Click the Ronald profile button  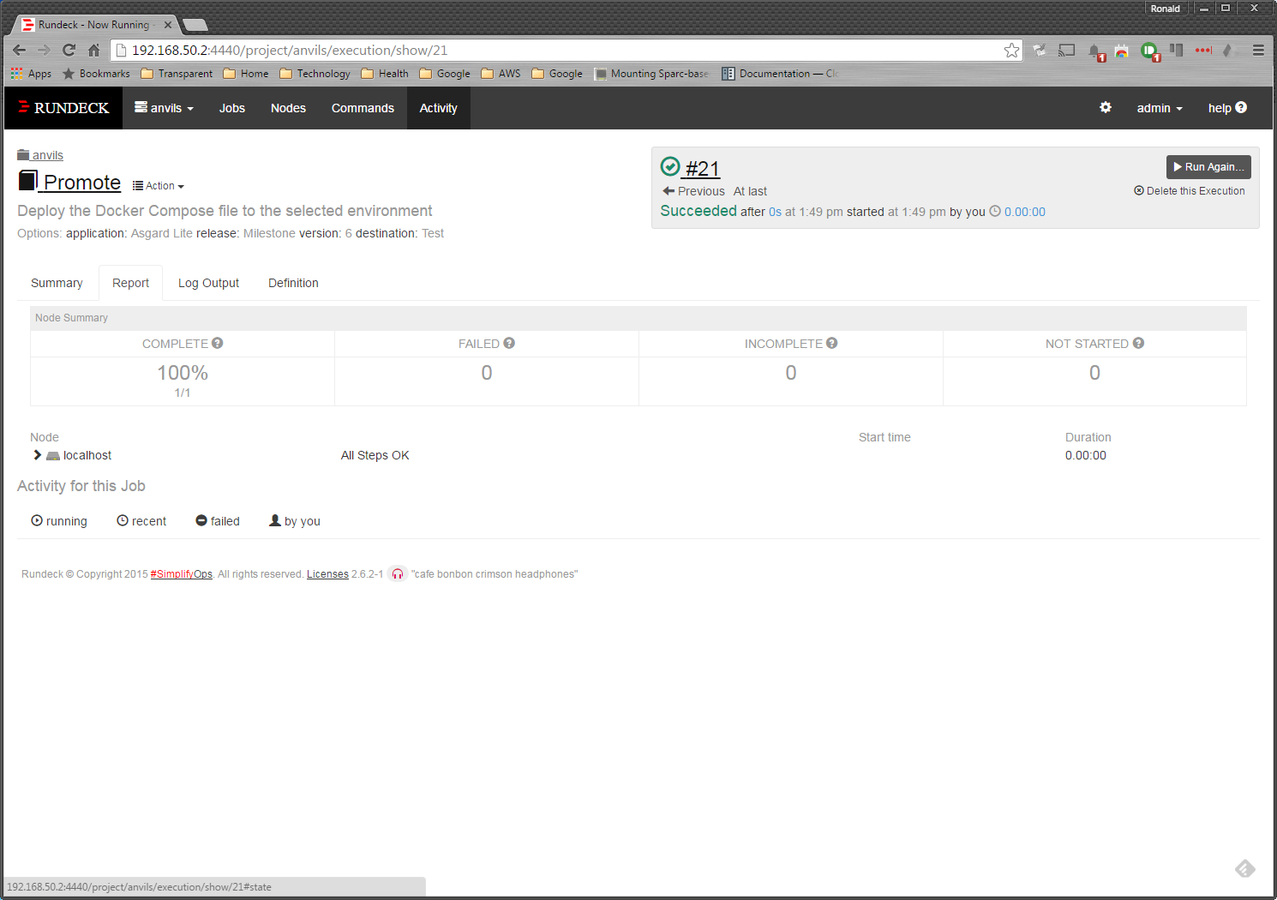click(x=1165, y=8)
